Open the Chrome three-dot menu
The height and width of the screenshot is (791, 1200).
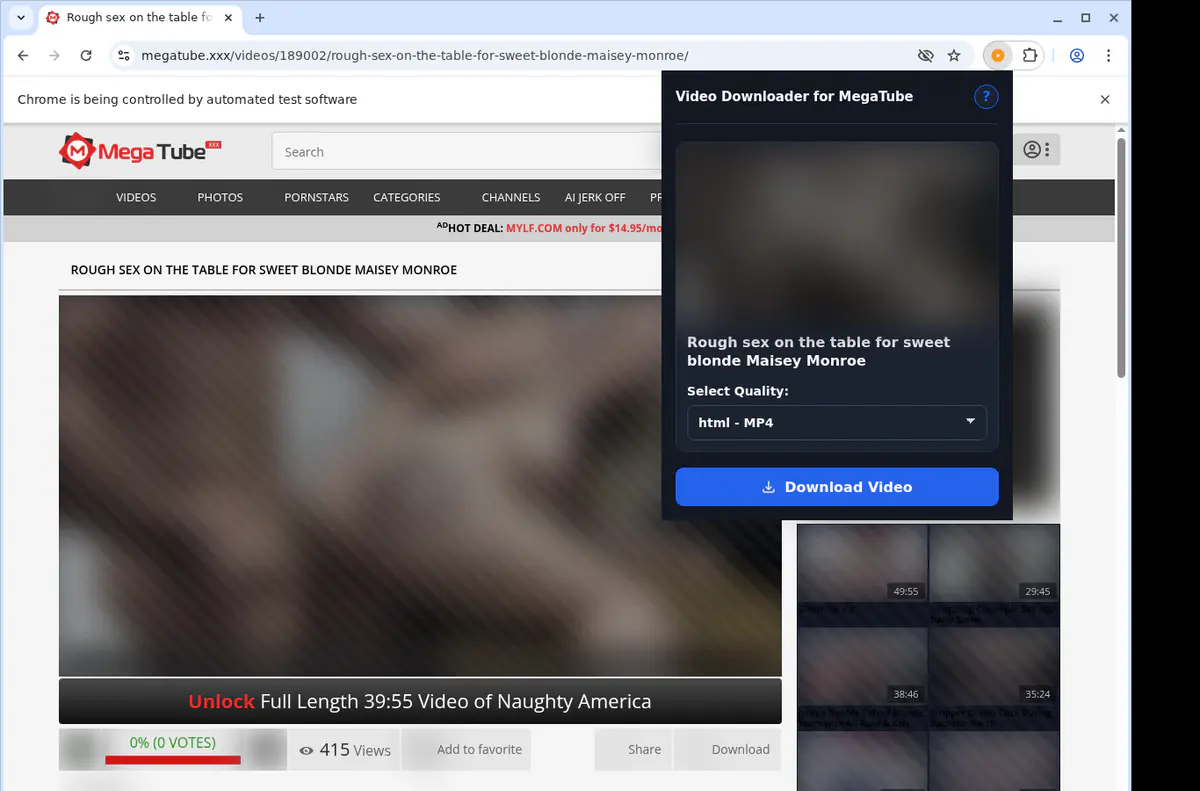click(x=1108, y=56)
